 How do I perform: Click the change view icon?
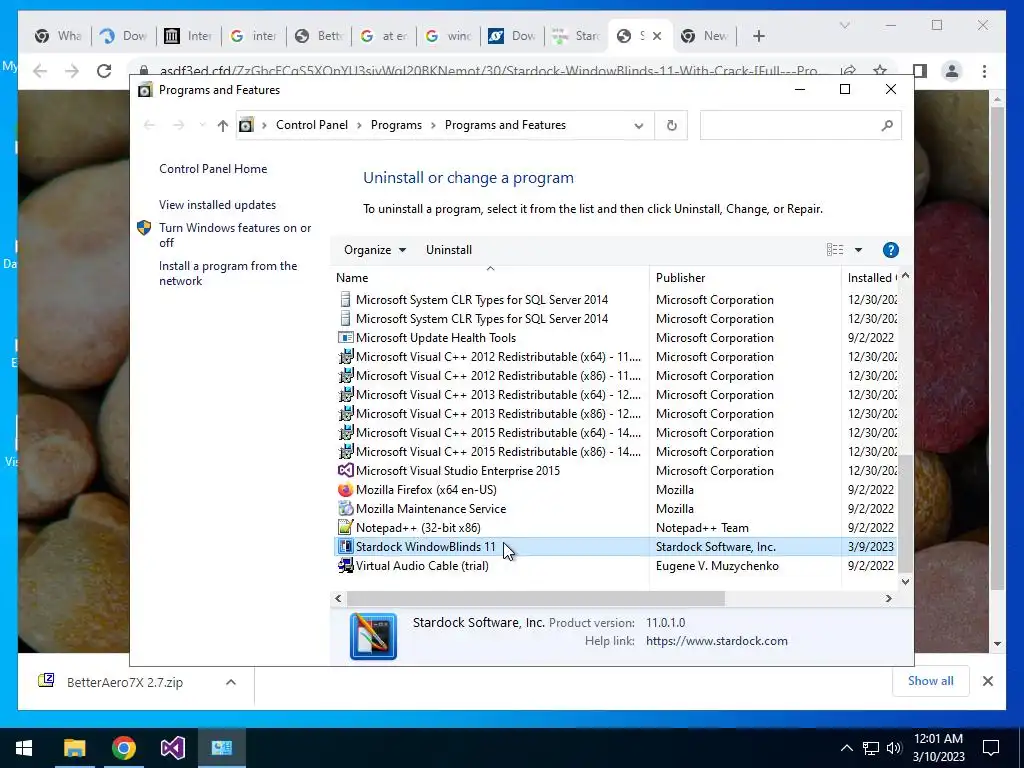[835, 250]
